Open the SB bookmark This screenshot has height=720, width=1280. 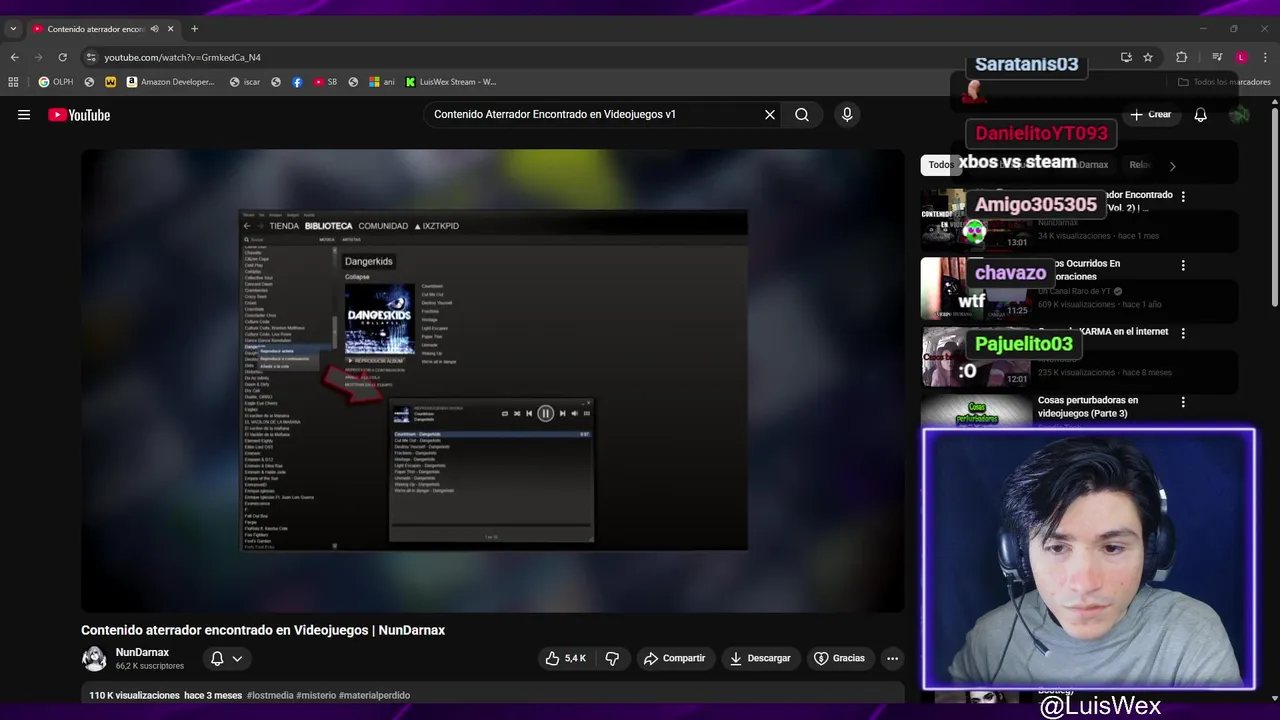[x=325, y=82]
